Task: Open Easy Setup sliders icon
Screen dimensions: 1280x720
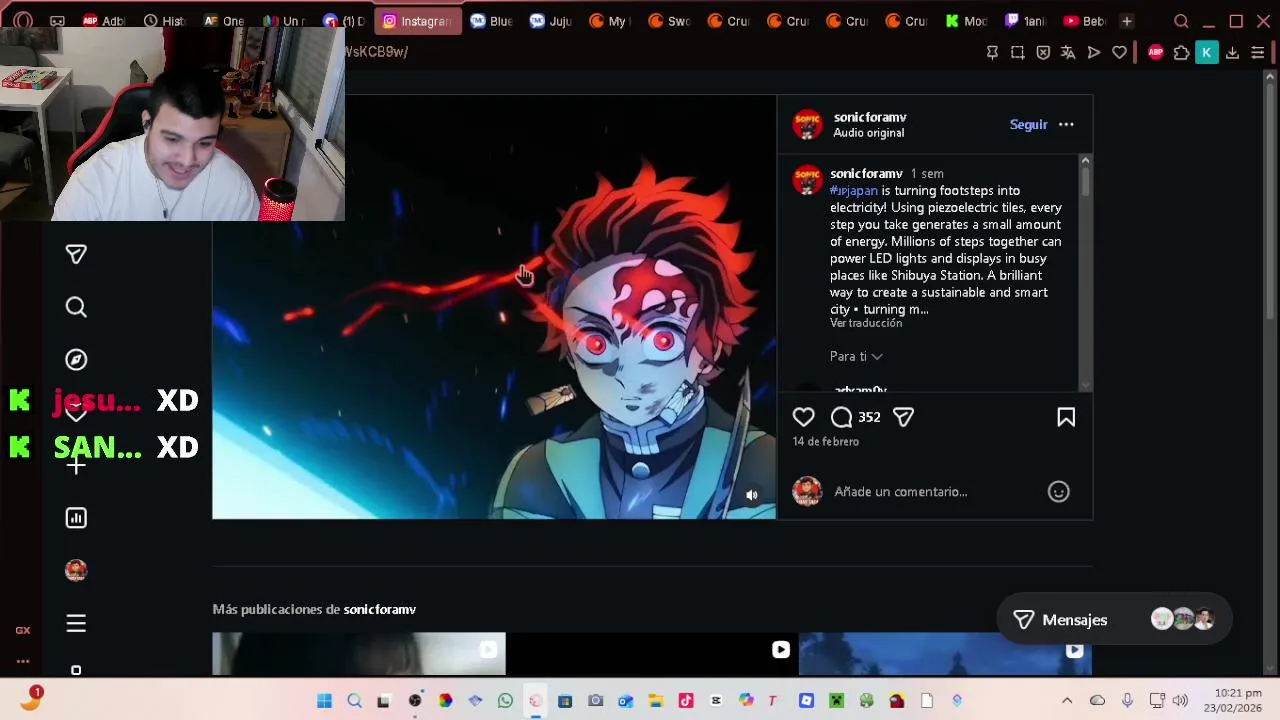Action: [x=1257, y=52]
